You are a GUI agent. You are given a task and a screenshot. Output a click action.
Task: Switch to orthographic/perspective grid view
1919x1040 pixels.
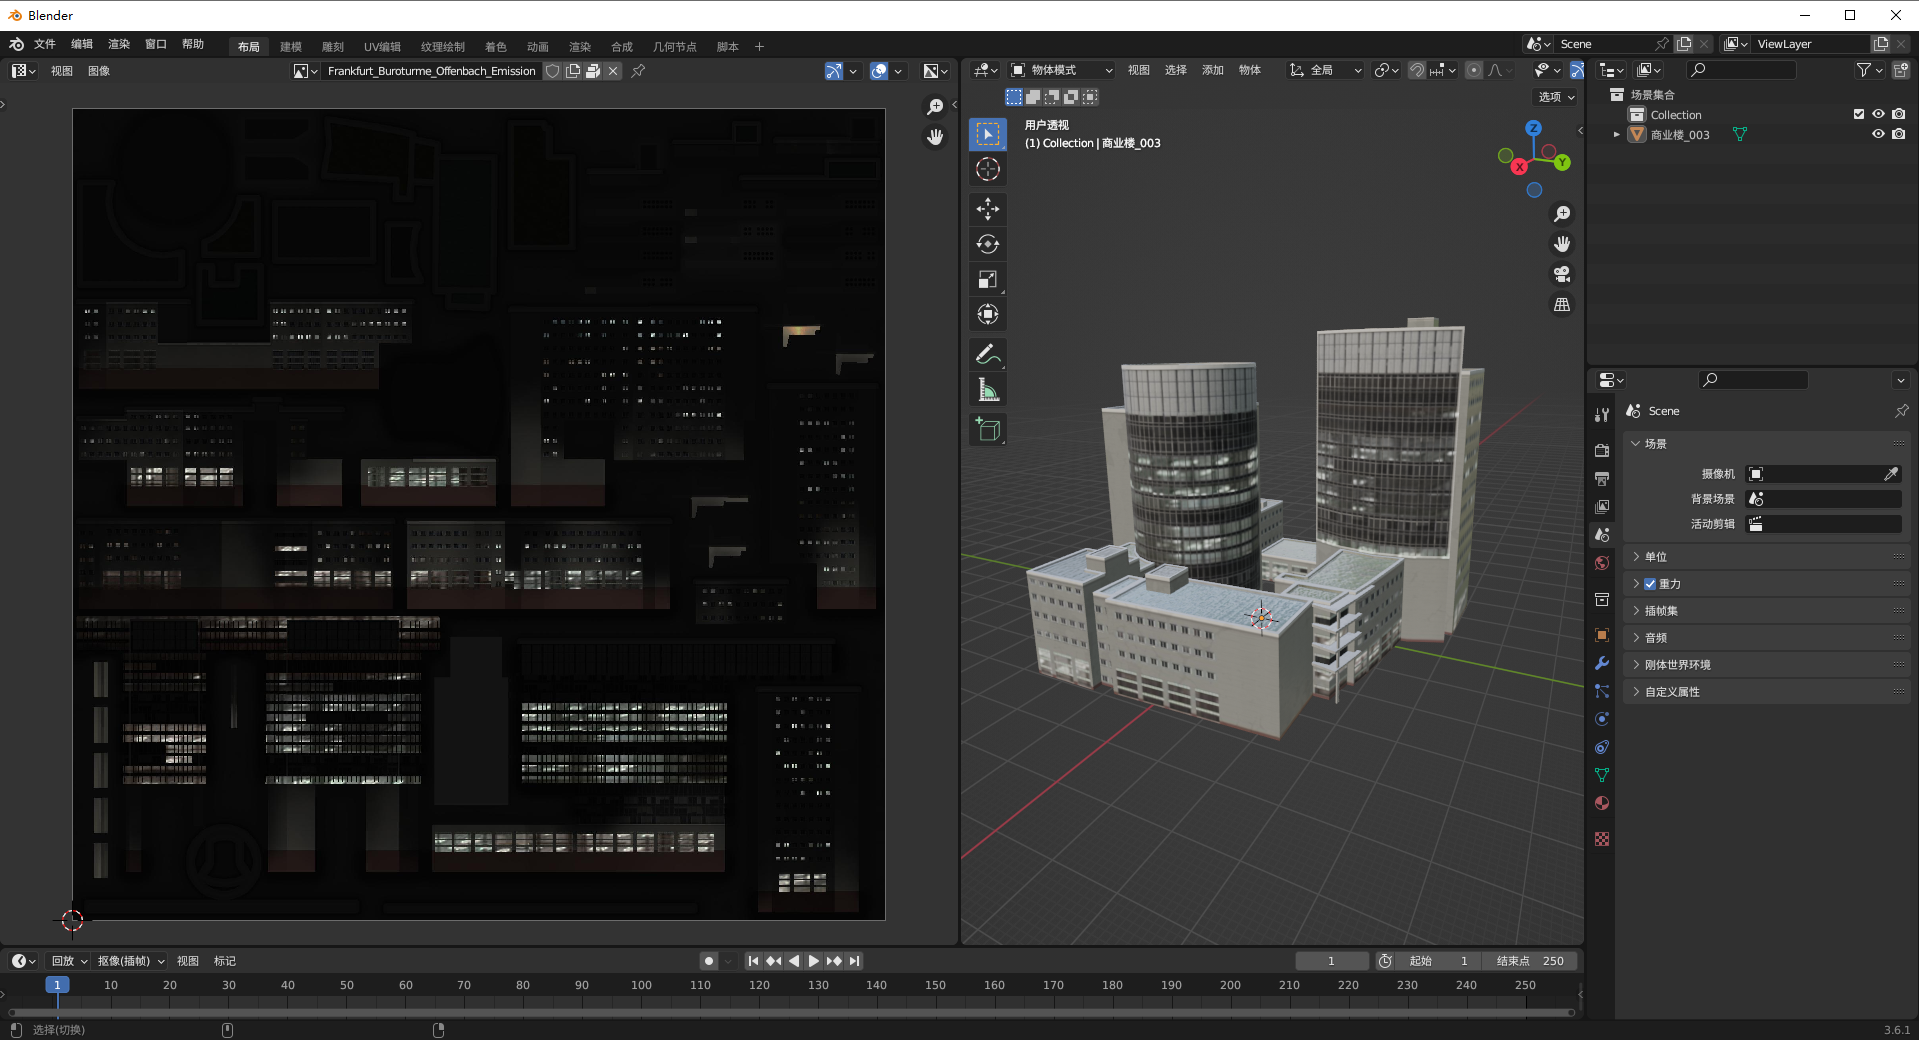(x=1561, y=305)
